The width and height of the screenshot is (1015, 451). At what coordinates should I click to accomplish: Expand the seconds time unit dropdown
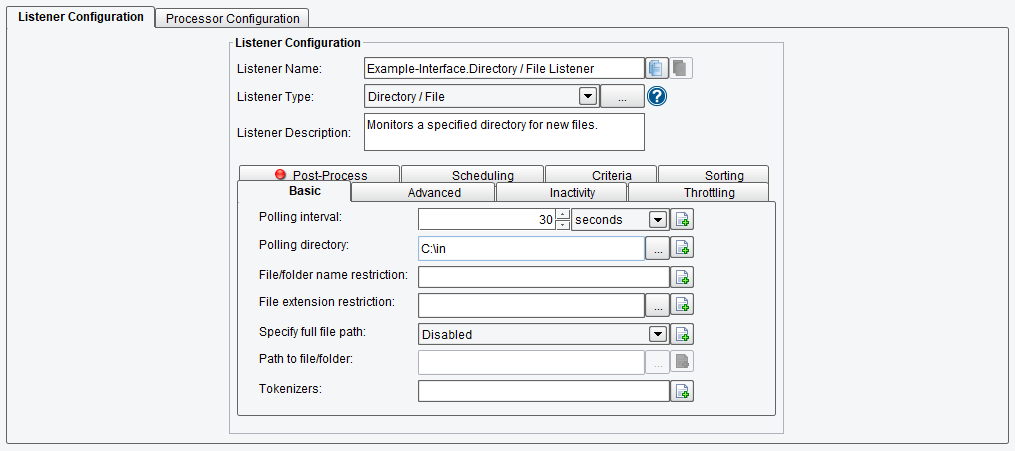658,220
